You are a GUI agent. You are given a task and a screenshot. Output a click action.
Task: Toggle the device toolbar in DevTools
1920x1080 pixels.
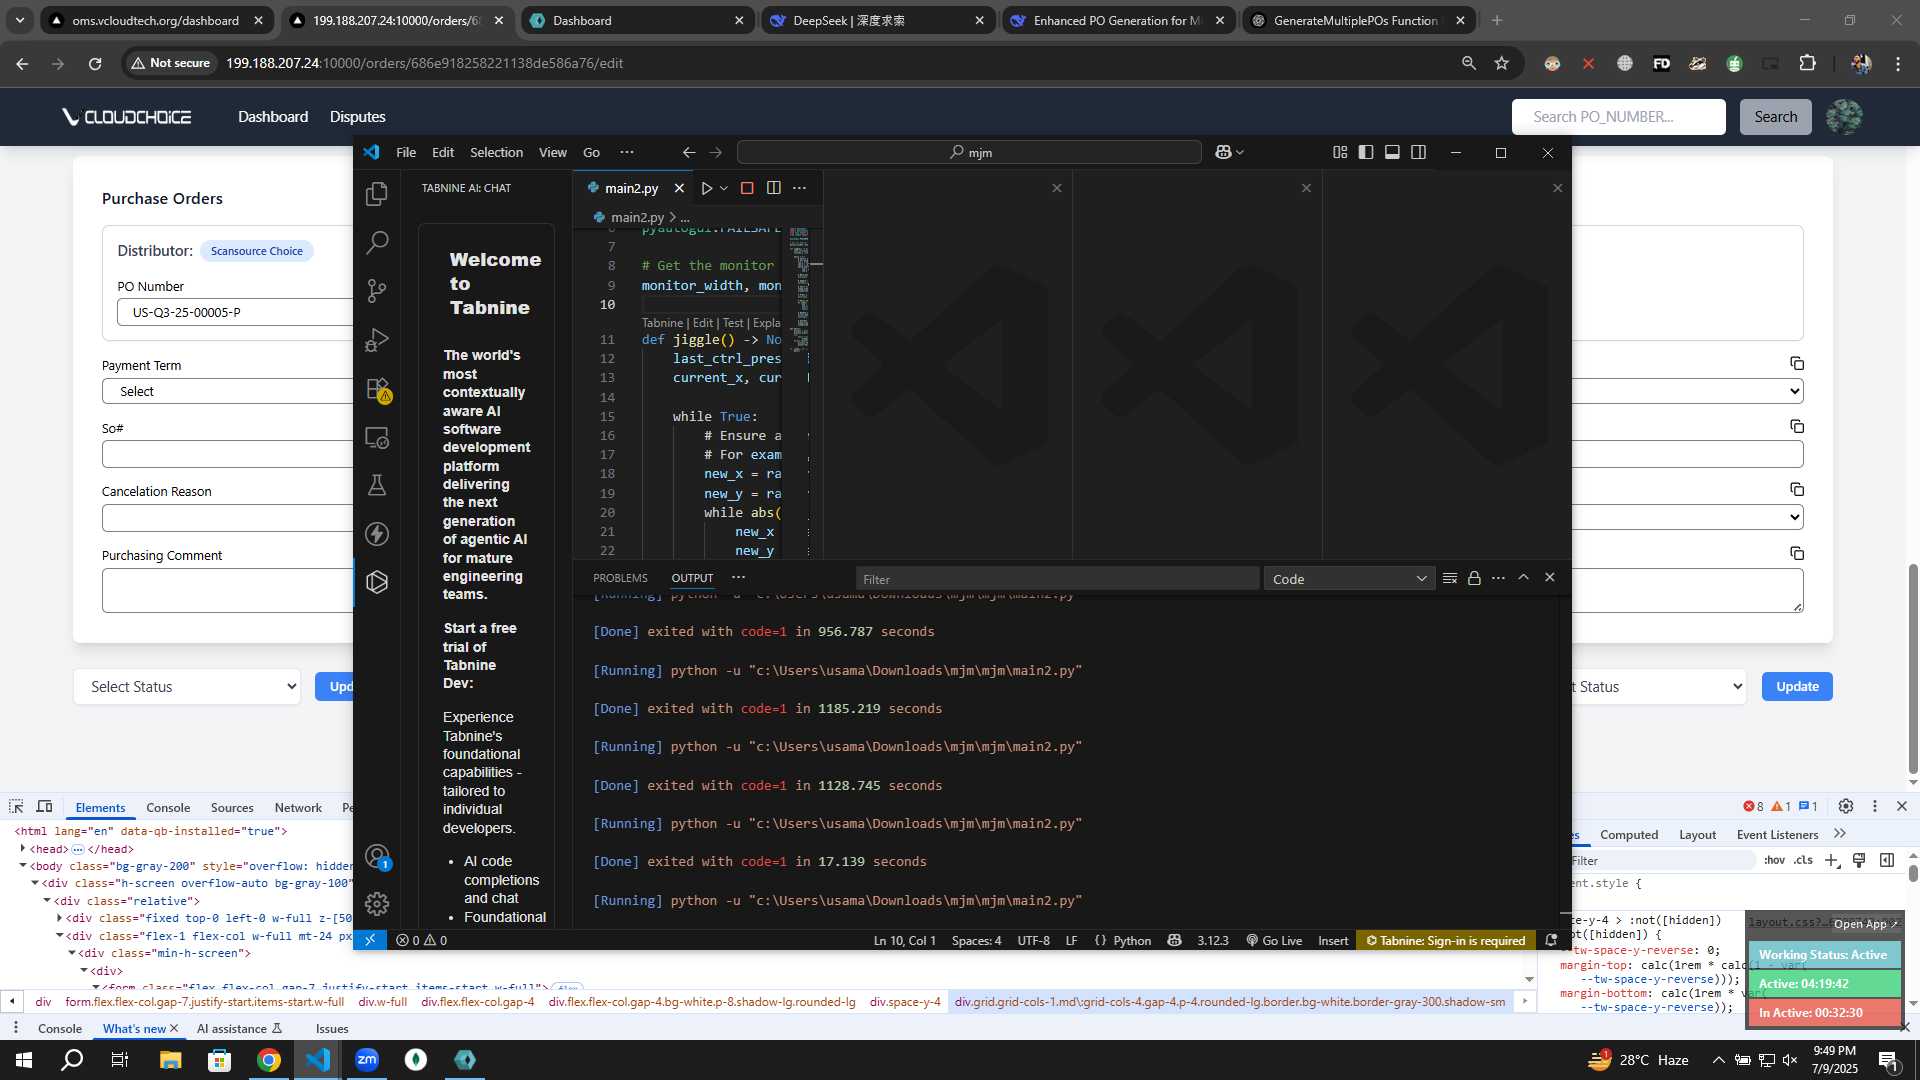click(x=44, y=807)
